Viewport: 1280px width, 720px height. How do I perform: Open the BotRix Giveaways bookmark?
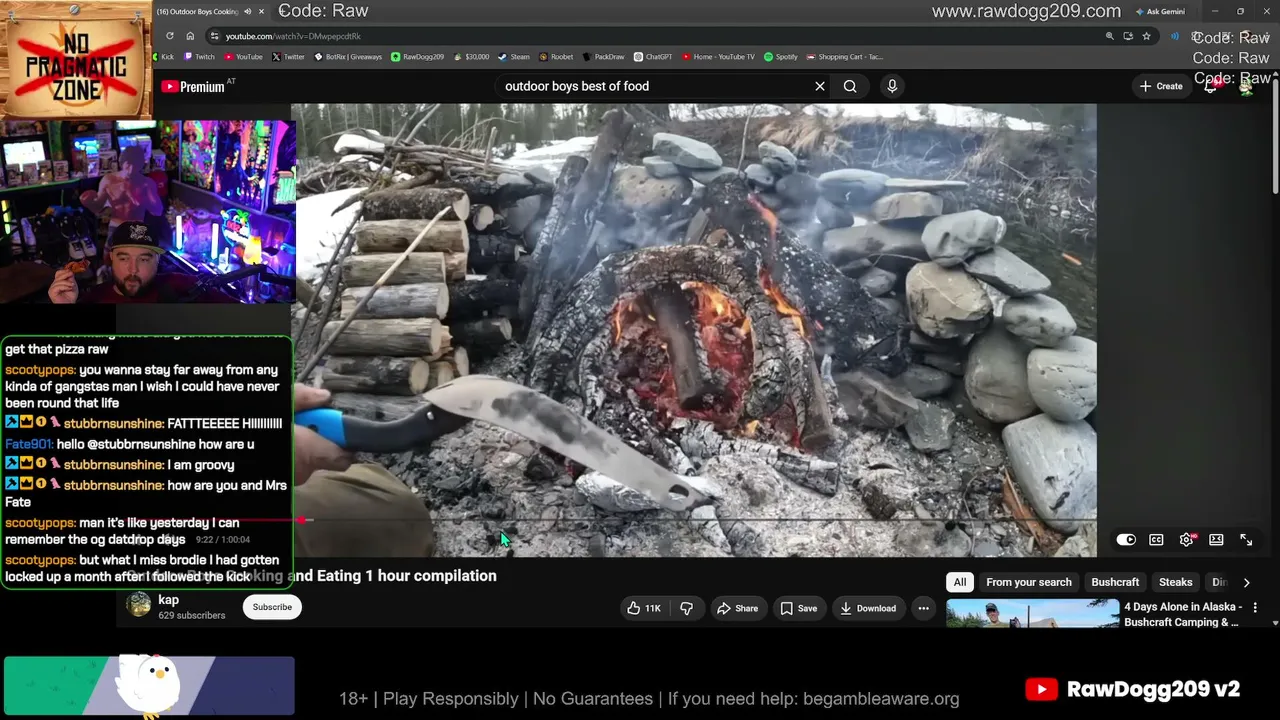click(x=348, y=57)
